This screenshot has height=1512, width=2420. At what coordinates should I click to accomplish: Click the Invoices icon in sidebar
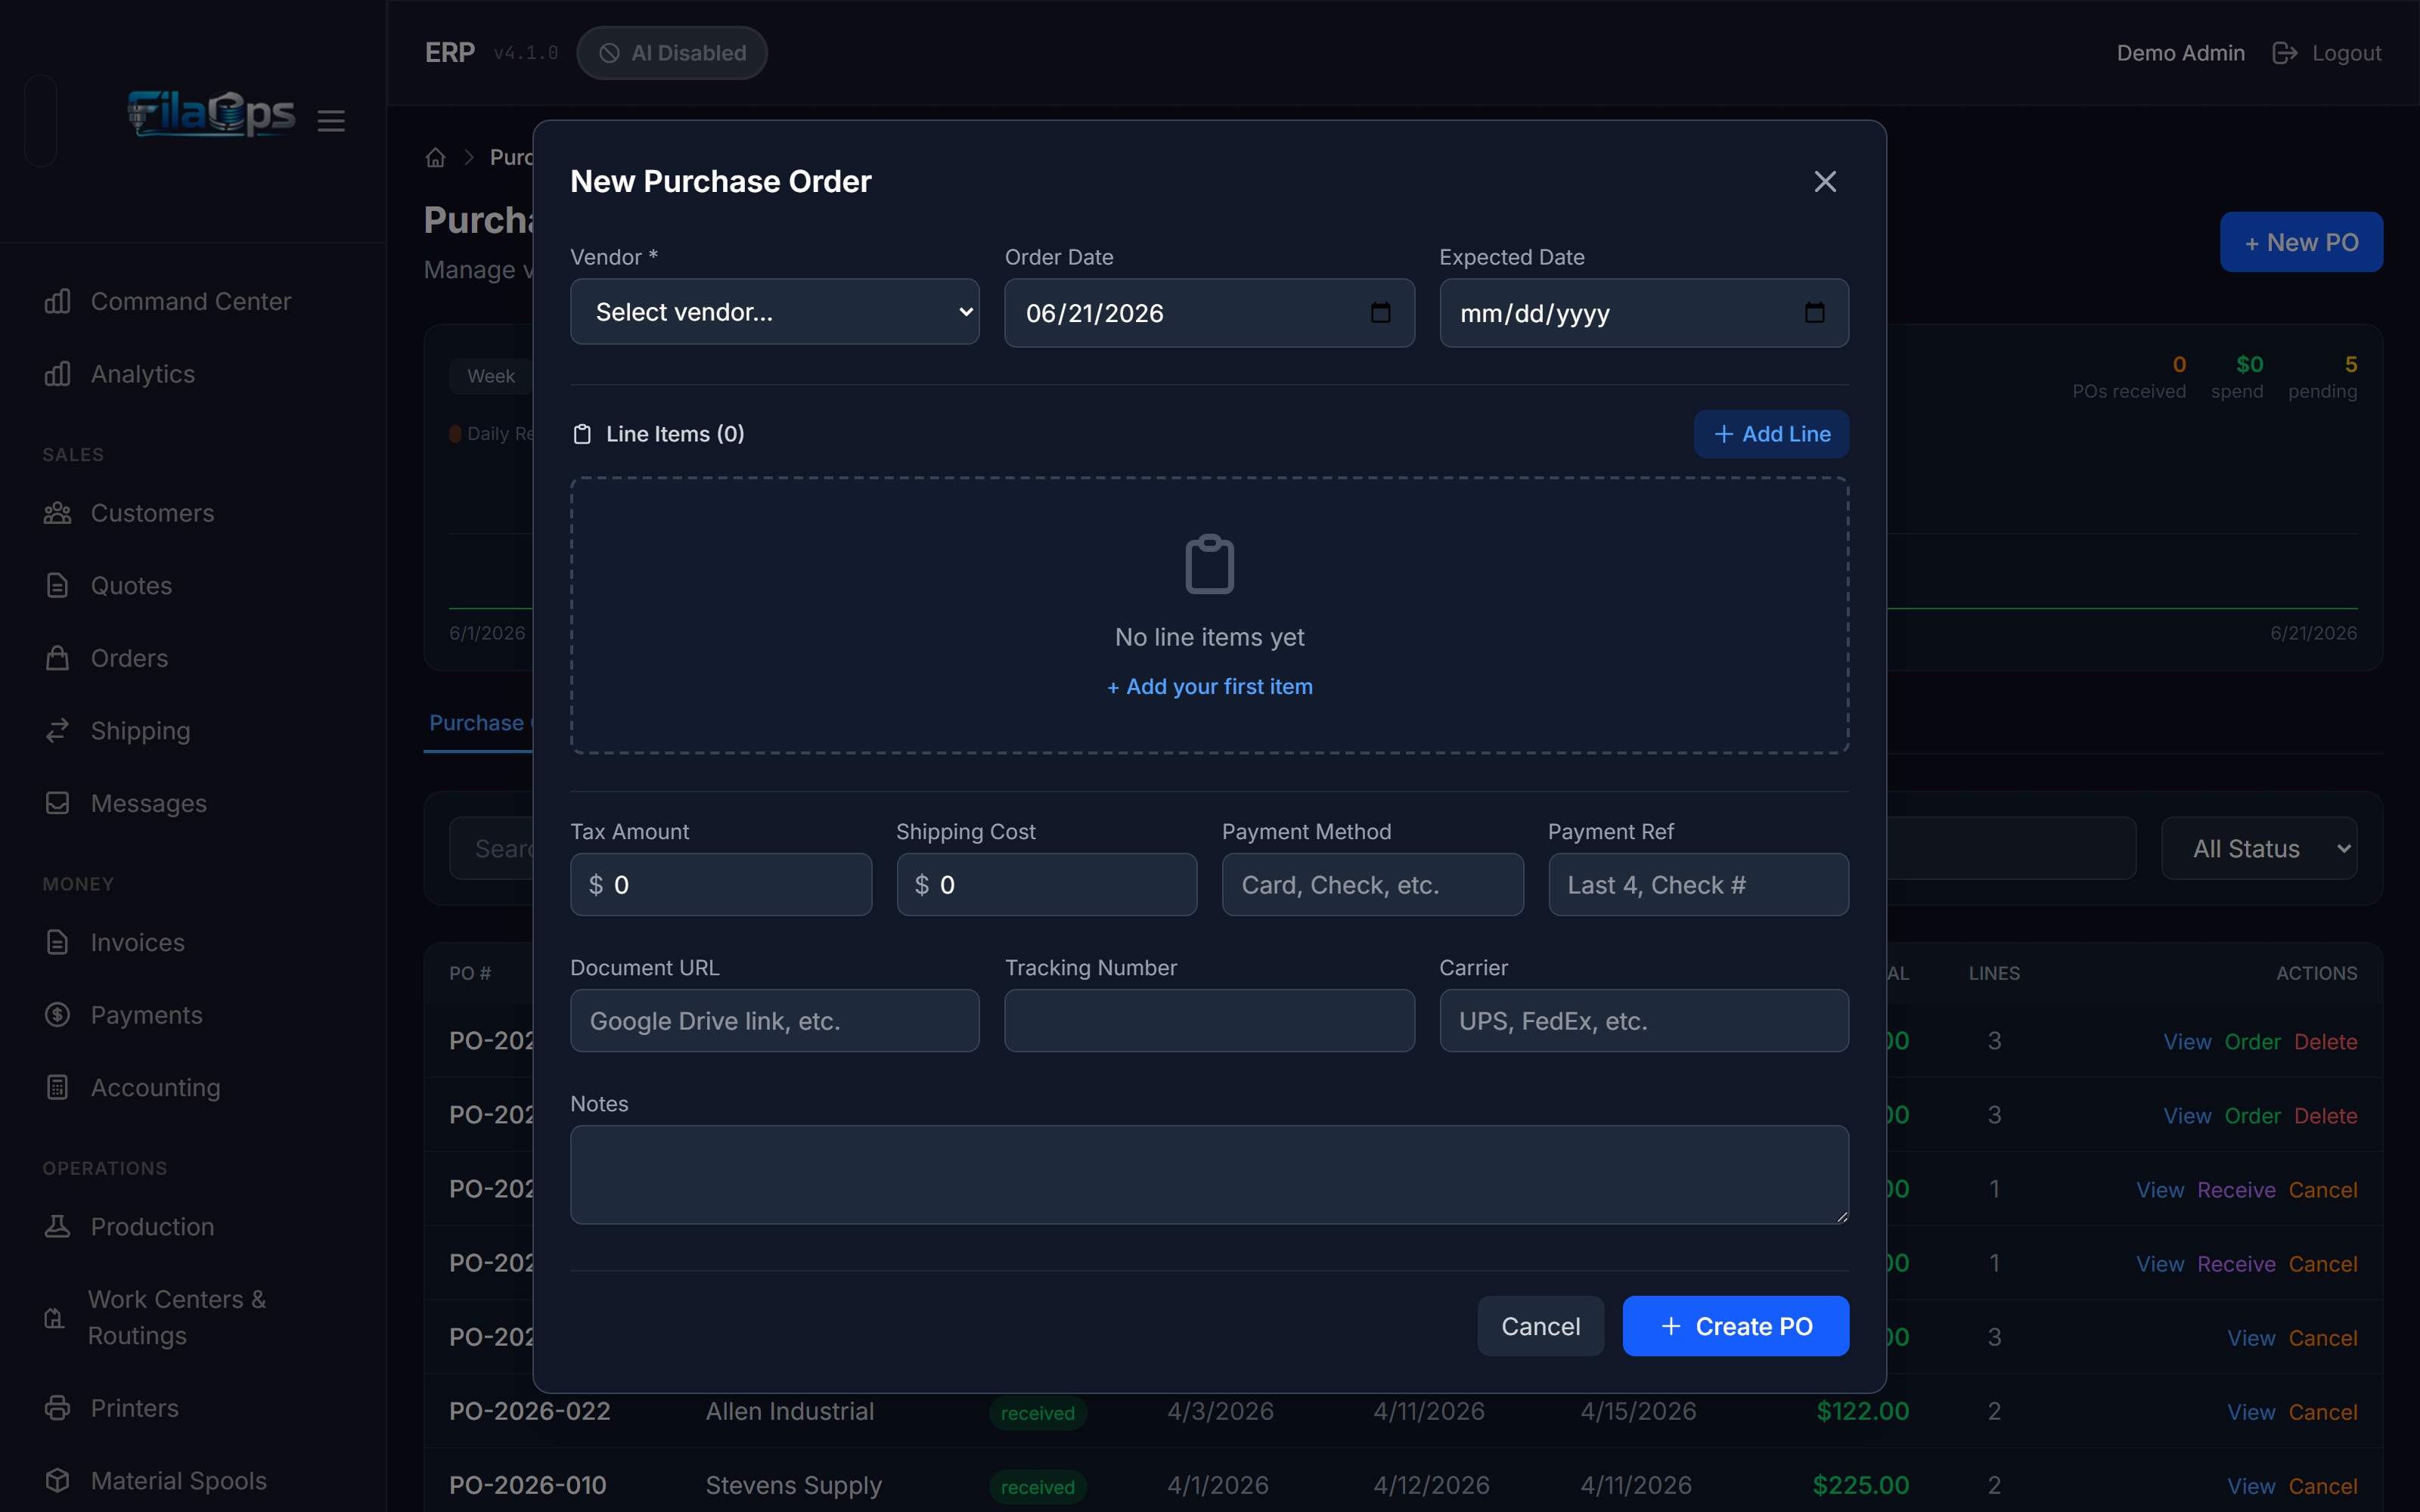pyautogui.click(x=57, y=942)
